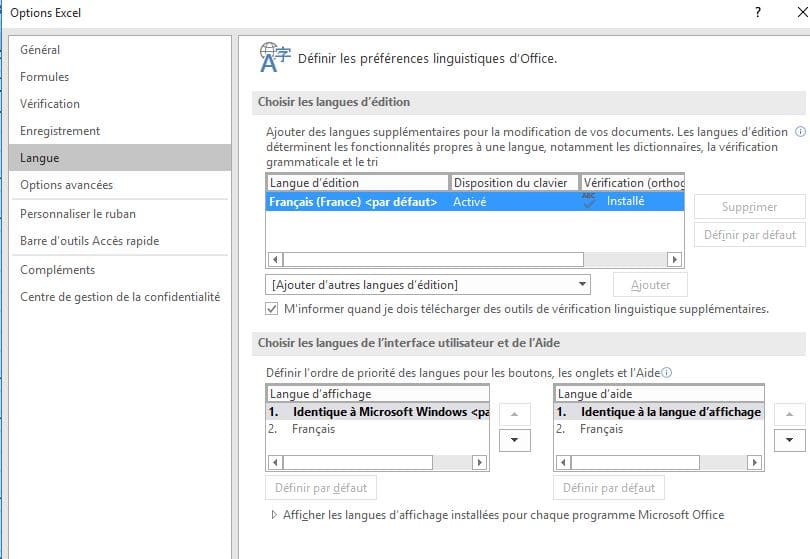This screenshot has width=810, height=559.
Task: Open the Vérification category
Action: tap(120, 103)
